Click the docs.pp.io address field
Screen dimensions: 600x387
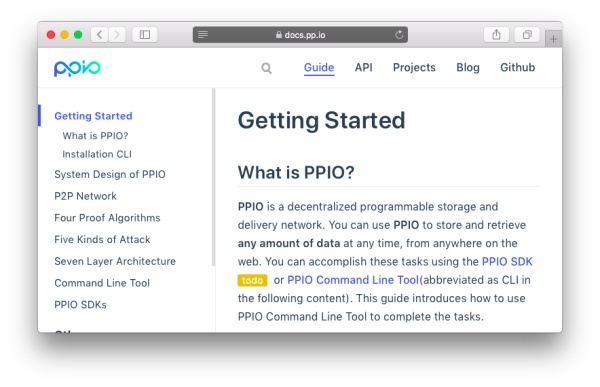(300, 35)
